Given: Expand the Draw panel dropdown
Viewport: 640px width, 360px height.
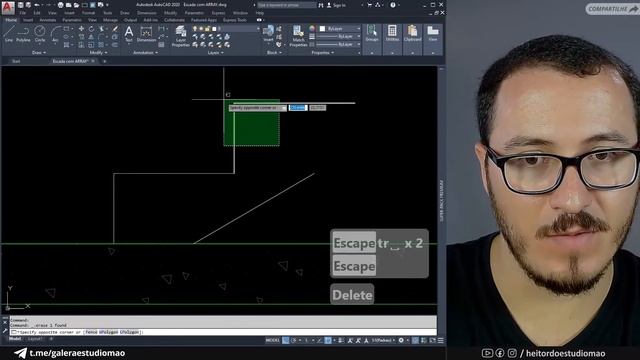Looking at the screenshot, I should tap(39, 53).
